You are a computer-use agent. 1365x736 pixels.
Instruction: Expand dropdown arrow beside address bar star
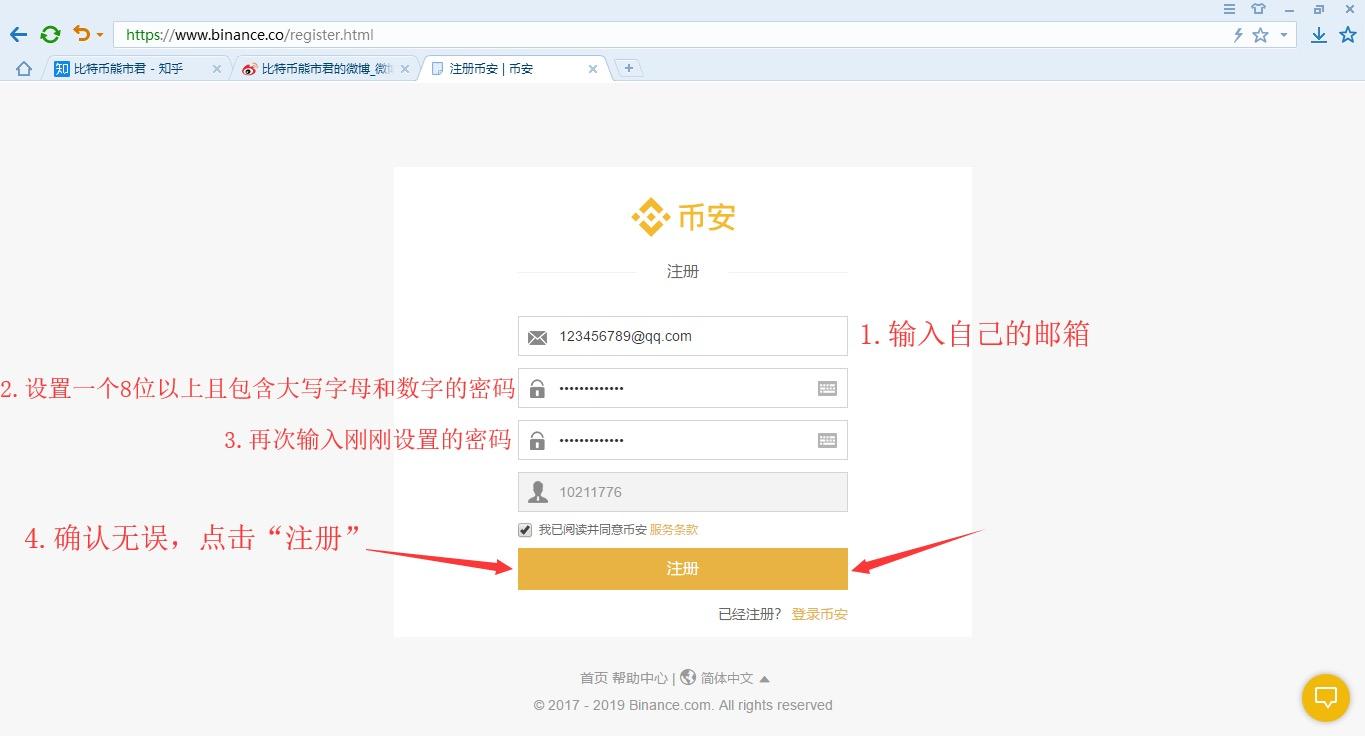point(1284,35)
